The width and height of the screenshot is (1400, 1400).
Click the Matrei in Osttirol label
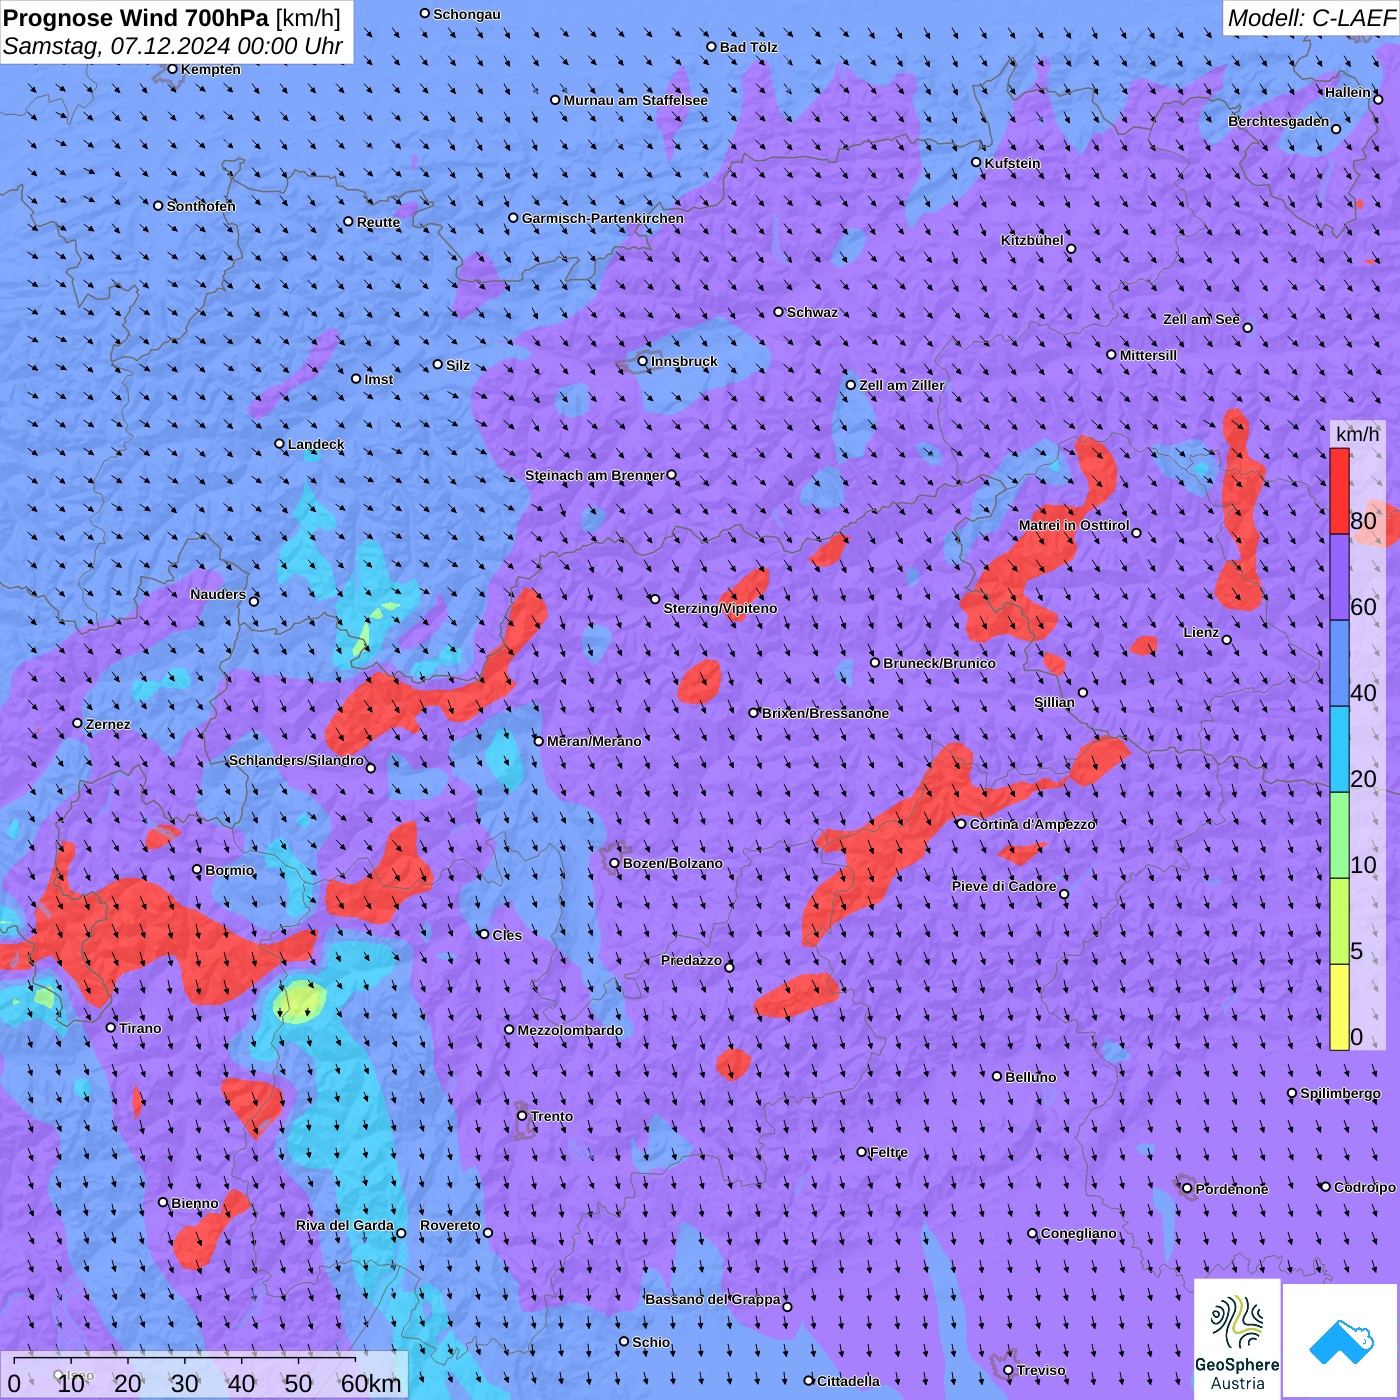pos(1074,525)
